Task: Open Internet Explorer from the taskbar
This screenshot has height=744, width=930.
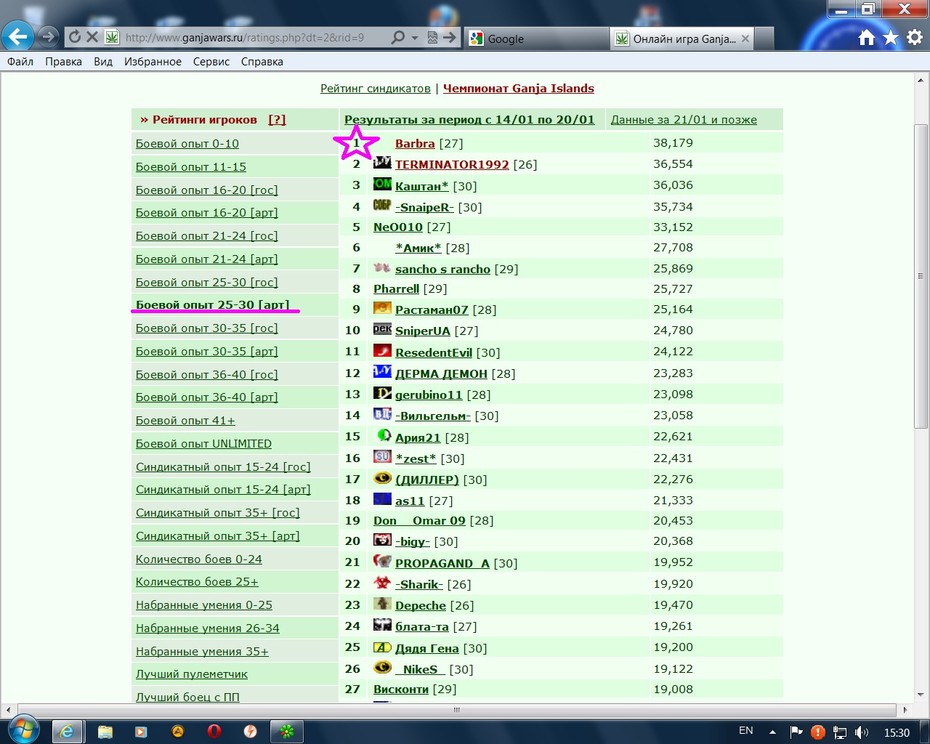Action: pos(67,732)
